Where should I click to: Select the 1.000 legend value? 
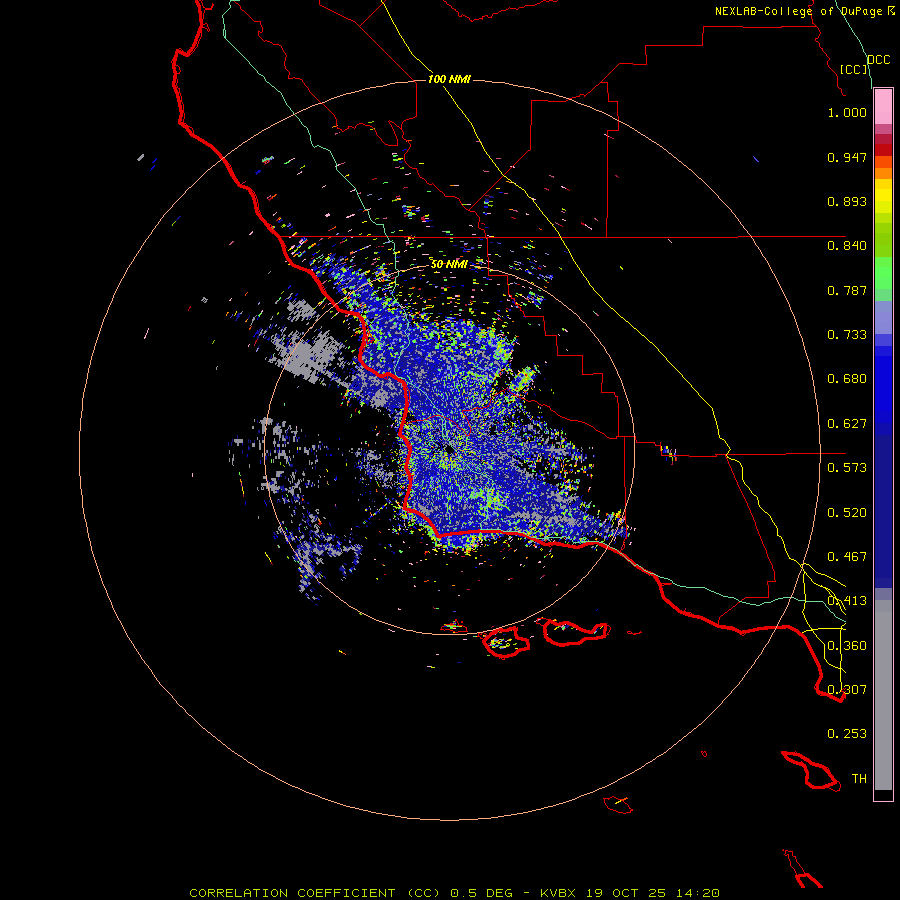click(847, 112)
